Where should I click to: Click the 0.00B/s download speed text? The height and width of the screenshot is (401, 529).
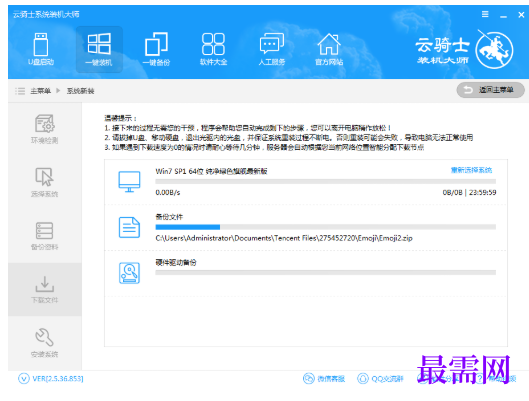[x=168, y=193]
